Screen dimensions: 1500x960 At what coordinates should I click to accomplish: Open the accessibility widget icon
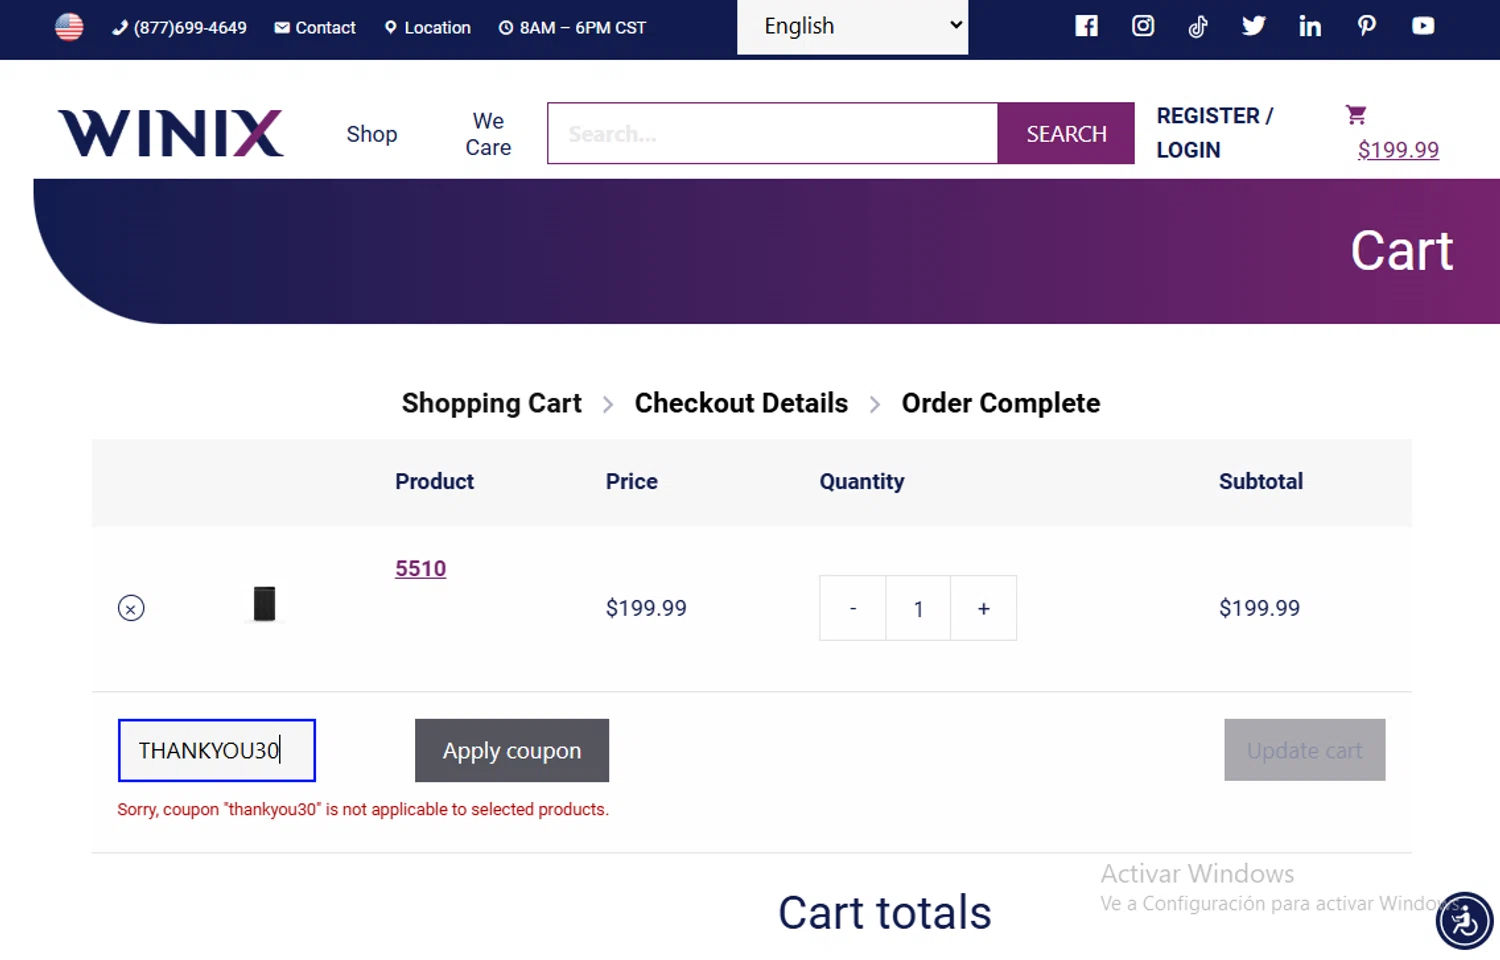coord(1464,920)
